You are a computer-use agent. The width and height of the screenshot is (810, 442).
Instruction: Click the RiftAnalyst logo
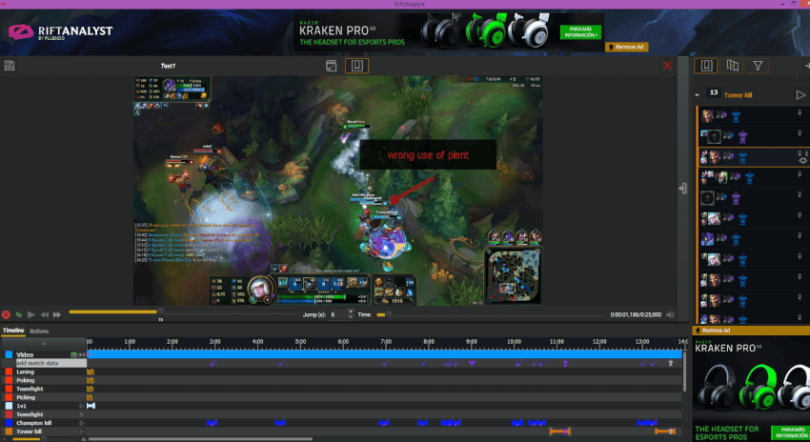60,33
